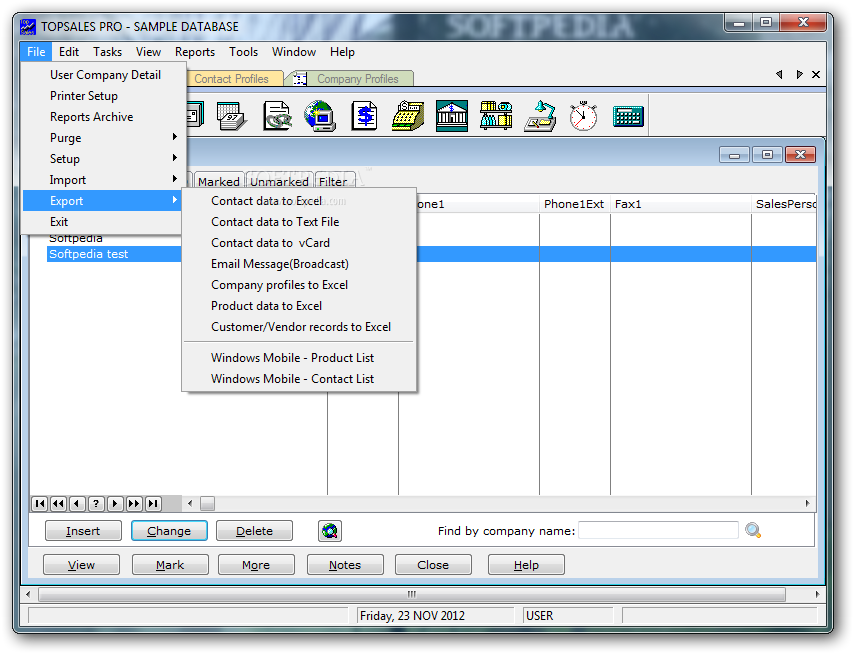The image size is (854, 654).
Task: Go back one page of records
Action: (x=58, y=504)
